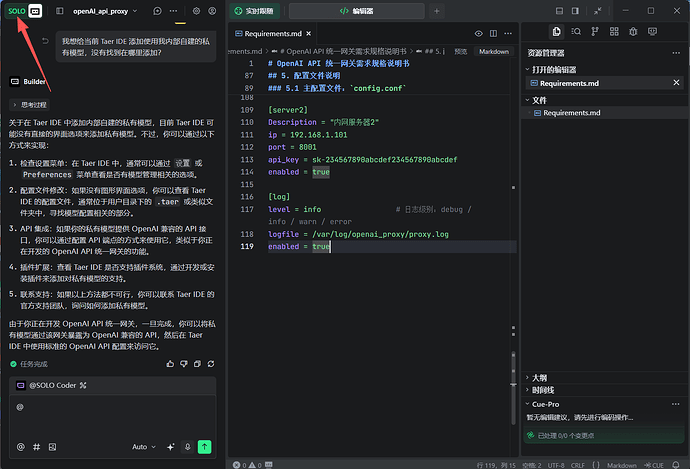Select the @SOLO Coder agent chip
Viewport: 690px width, 469px height.
(52, 385)
